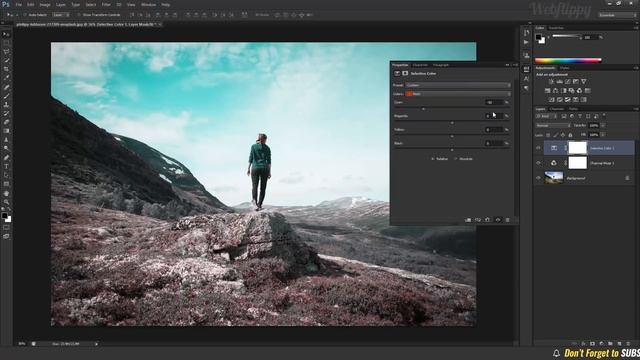Viewport: 640px width, 360px height.
Task: Open the Filter menu
Action: 106,4
